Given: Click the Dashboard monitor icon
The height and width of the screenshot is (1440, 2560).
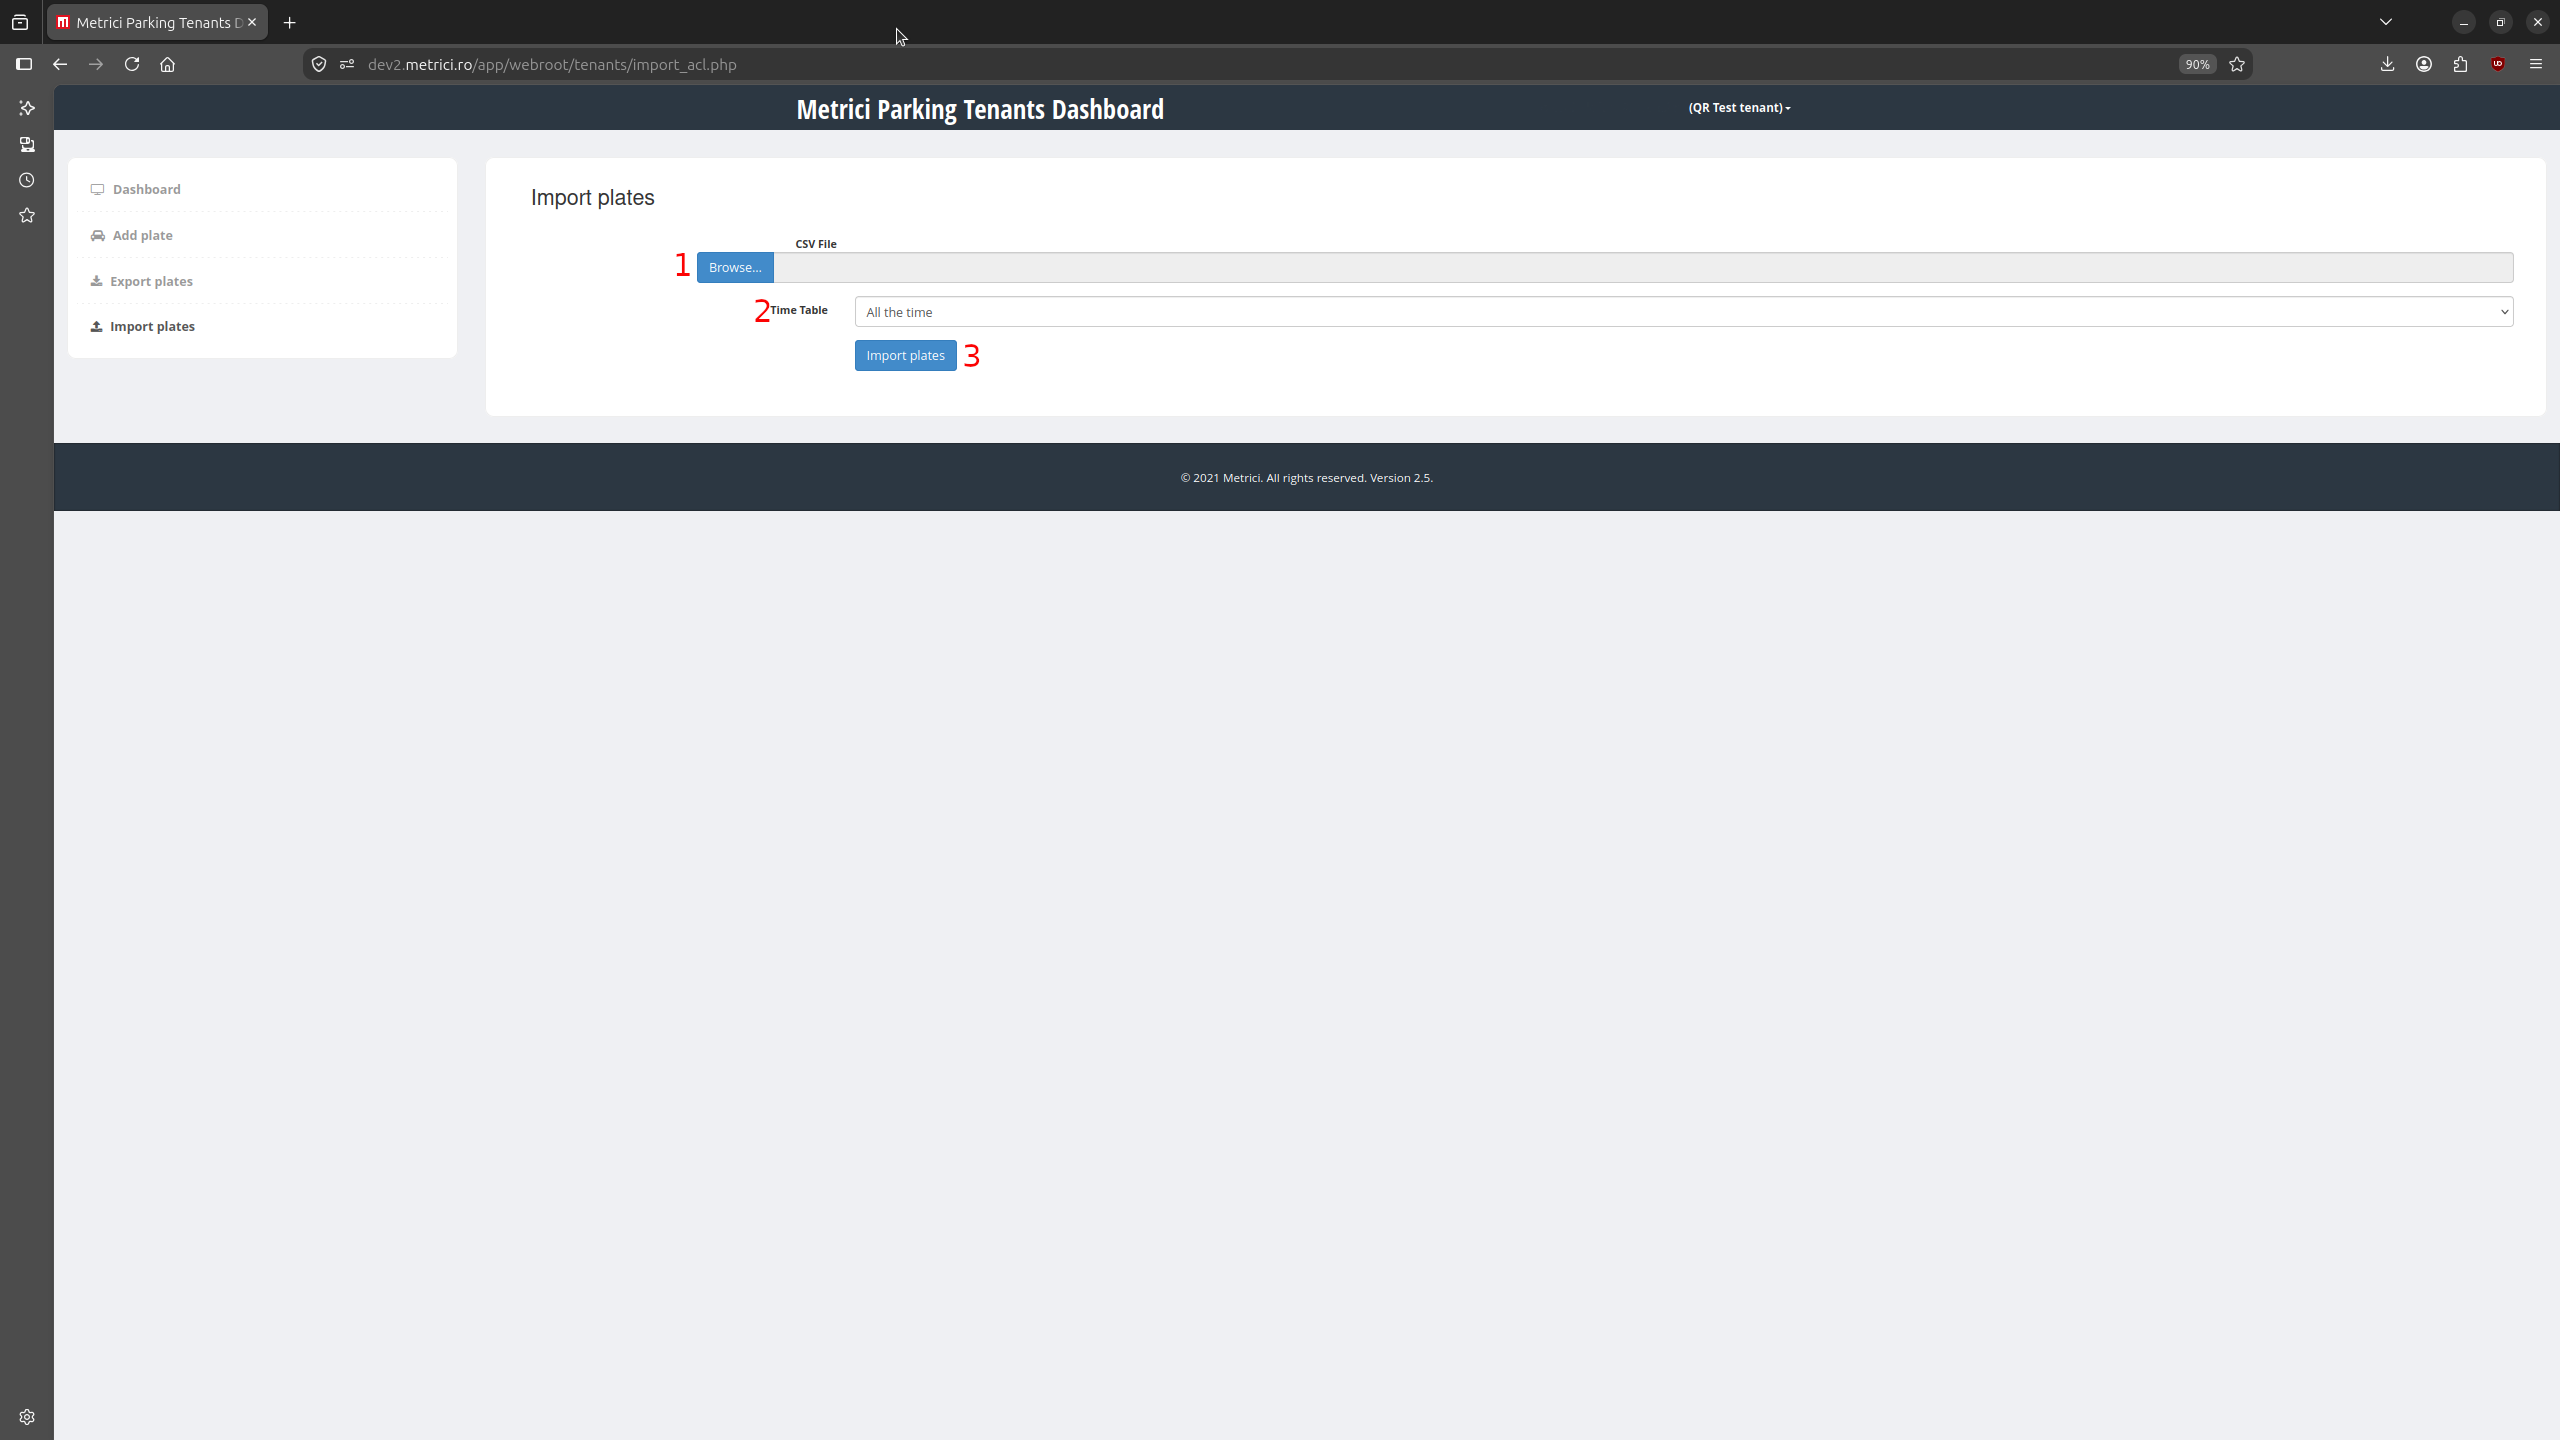Looking at the screenshot, I should [x=97, y=189].
